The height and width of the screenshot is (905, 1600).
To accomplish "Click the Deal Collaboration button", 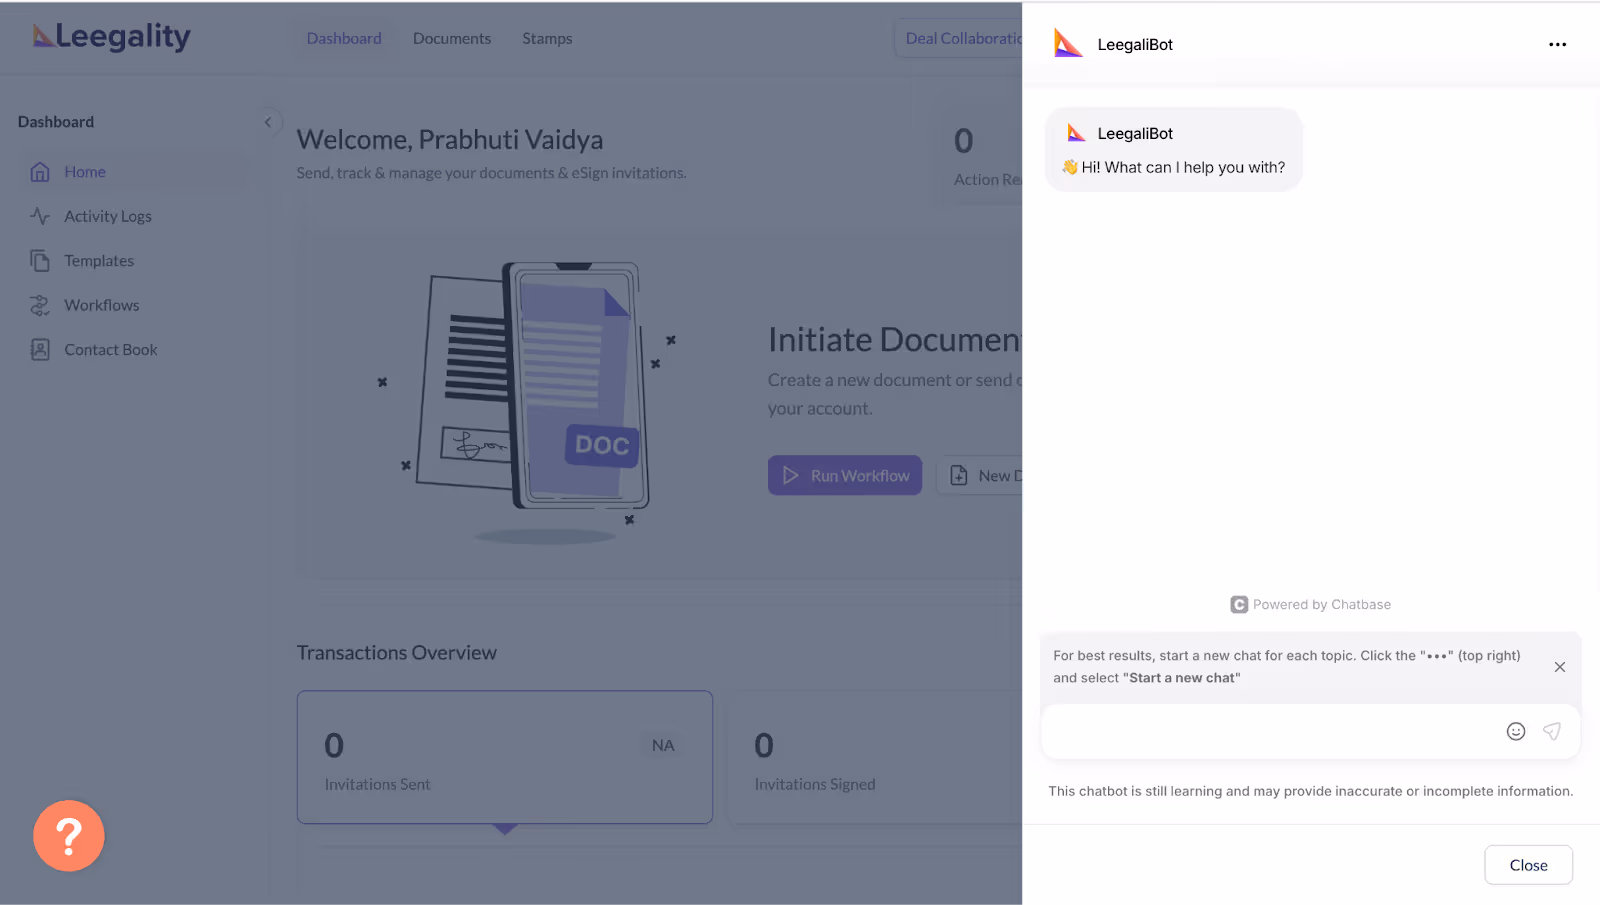I will [x=958, y=38].
